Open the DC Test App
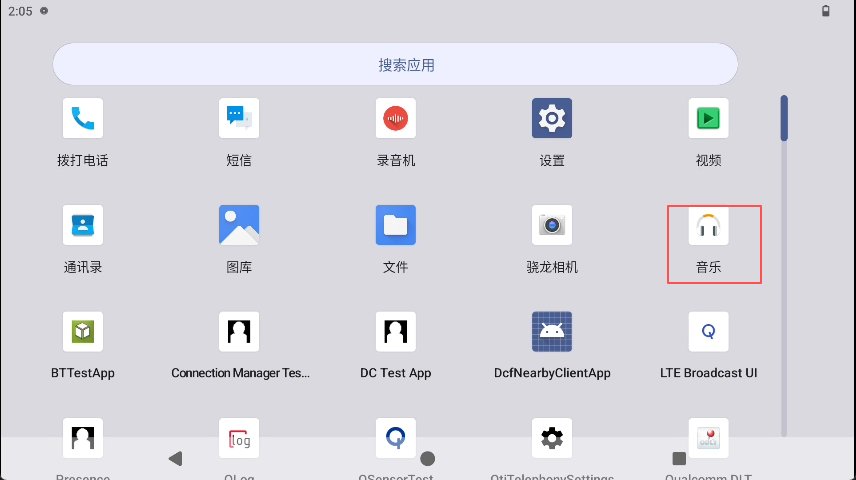 395,332
